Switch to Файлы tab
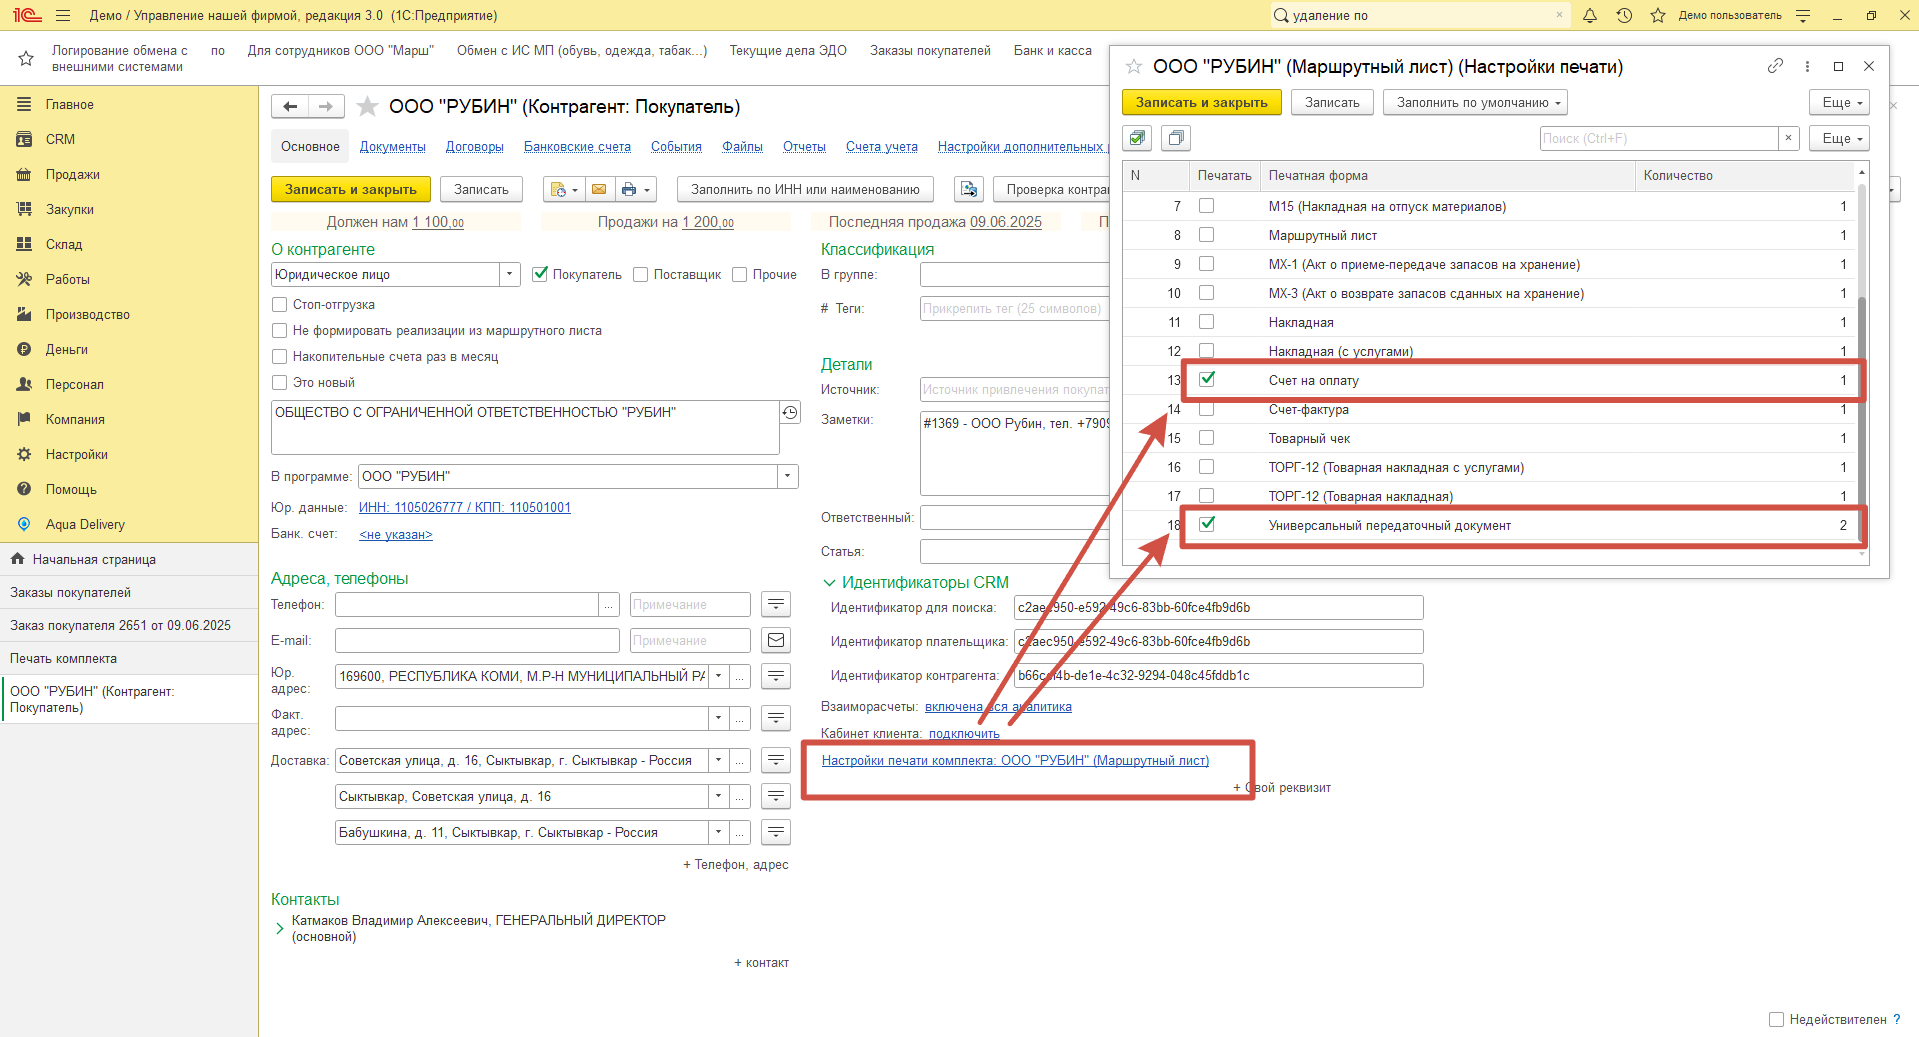 click(743, 146)
